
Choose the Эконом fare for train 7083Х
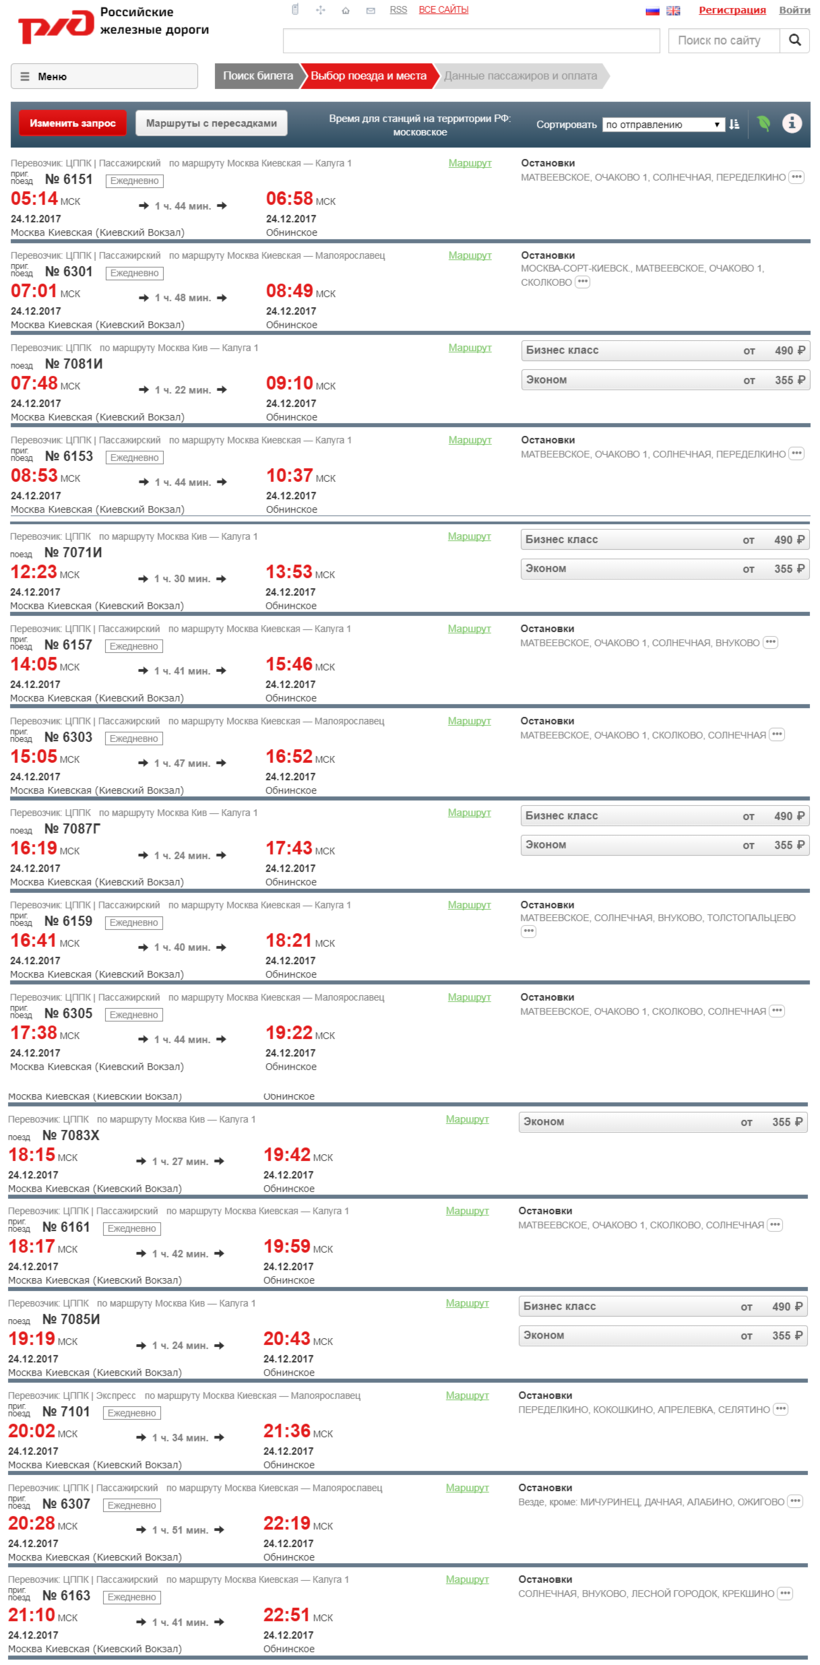coord(662,1122)
